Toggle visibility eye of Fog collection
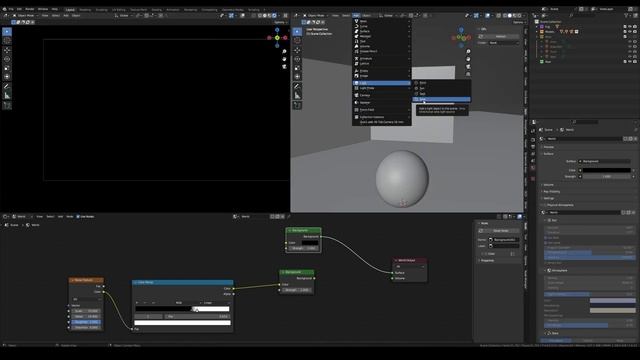Screen dimensions: 640x360 pos(630,27)
